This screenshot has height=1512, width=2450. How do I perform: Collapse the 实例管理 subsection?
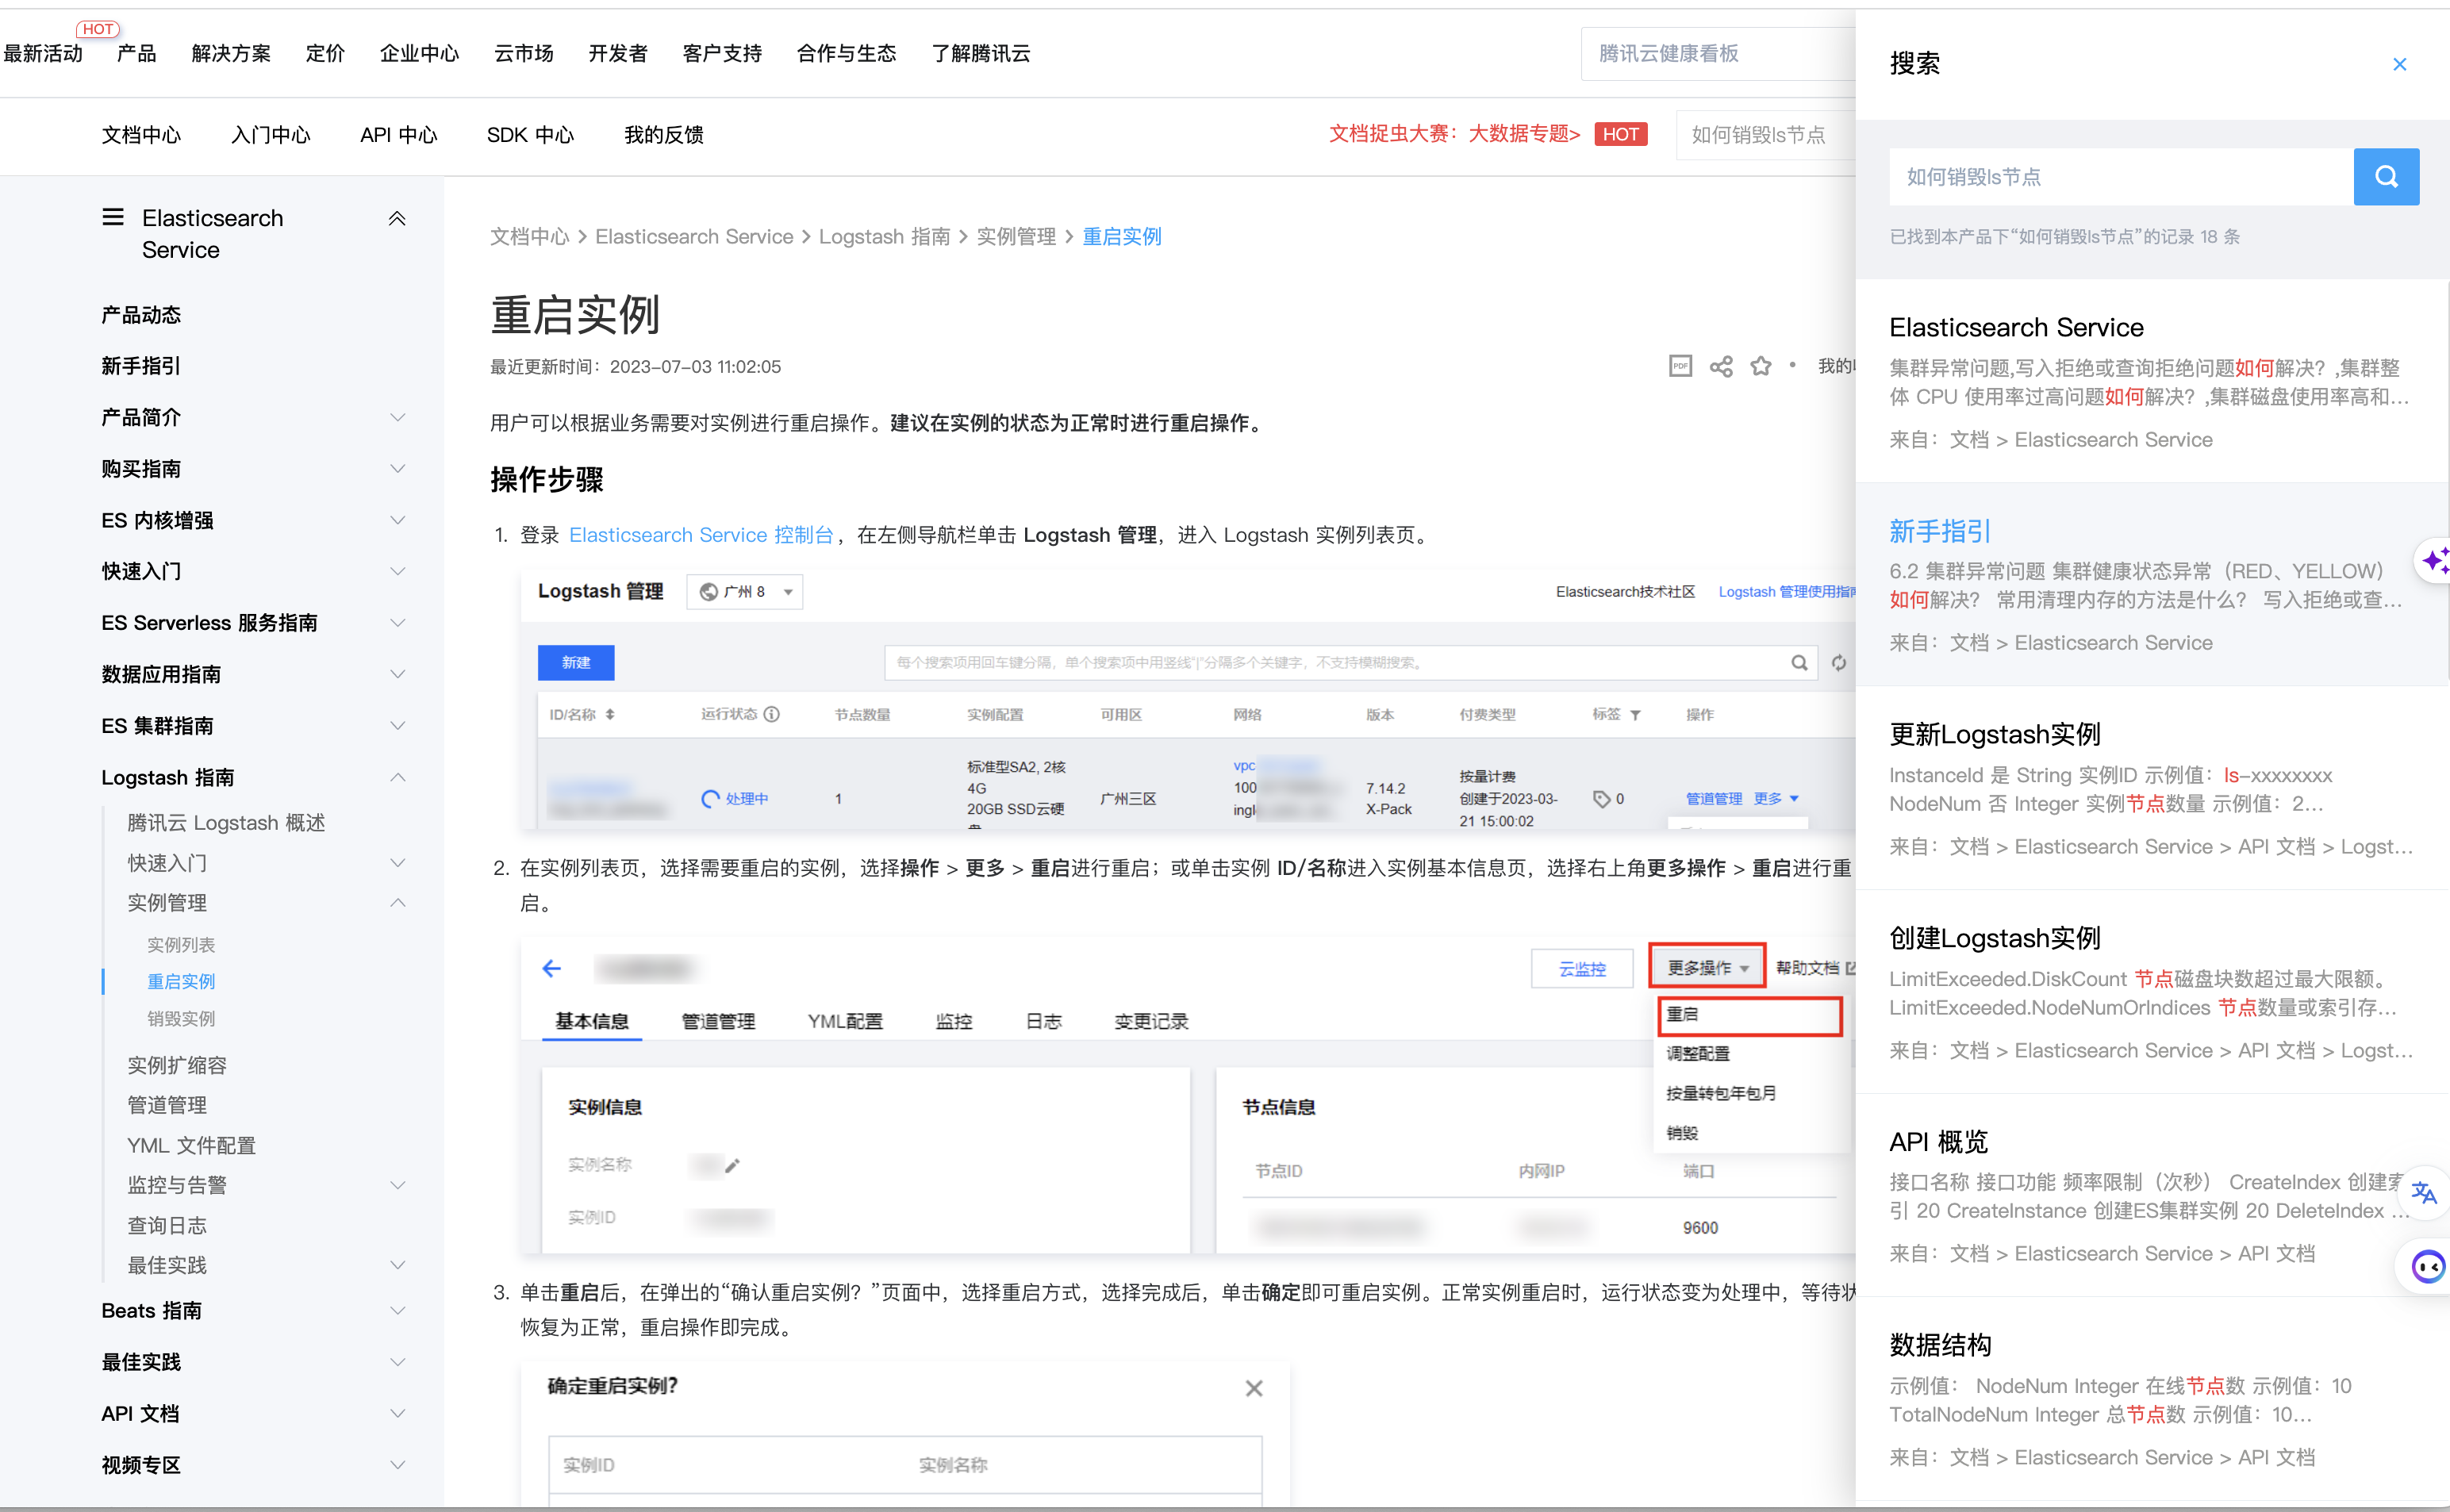click(397, 902)
